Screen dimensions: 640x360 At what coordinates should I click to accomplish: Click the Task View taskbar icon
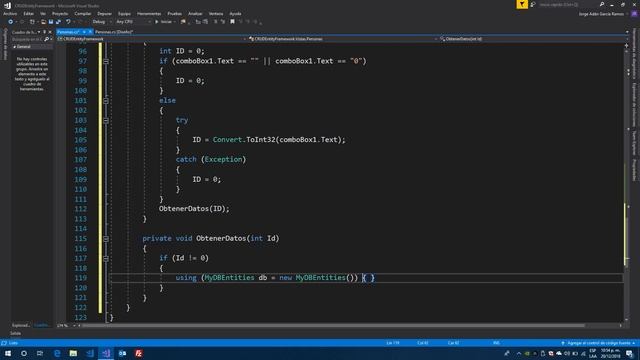[x=40, y=353]
